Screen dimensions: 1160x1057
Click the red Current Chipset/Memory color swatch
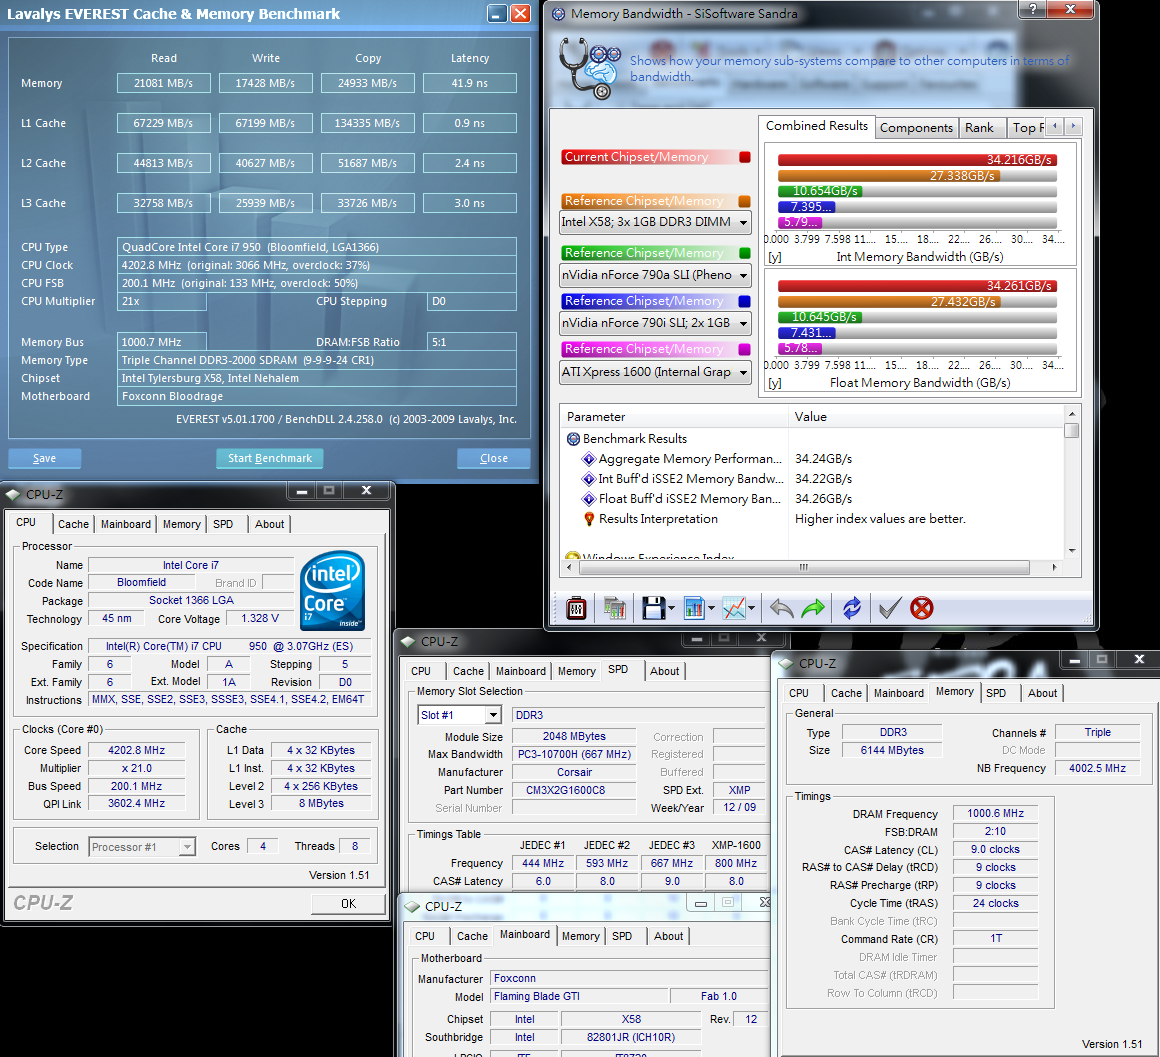pos(745,157)
